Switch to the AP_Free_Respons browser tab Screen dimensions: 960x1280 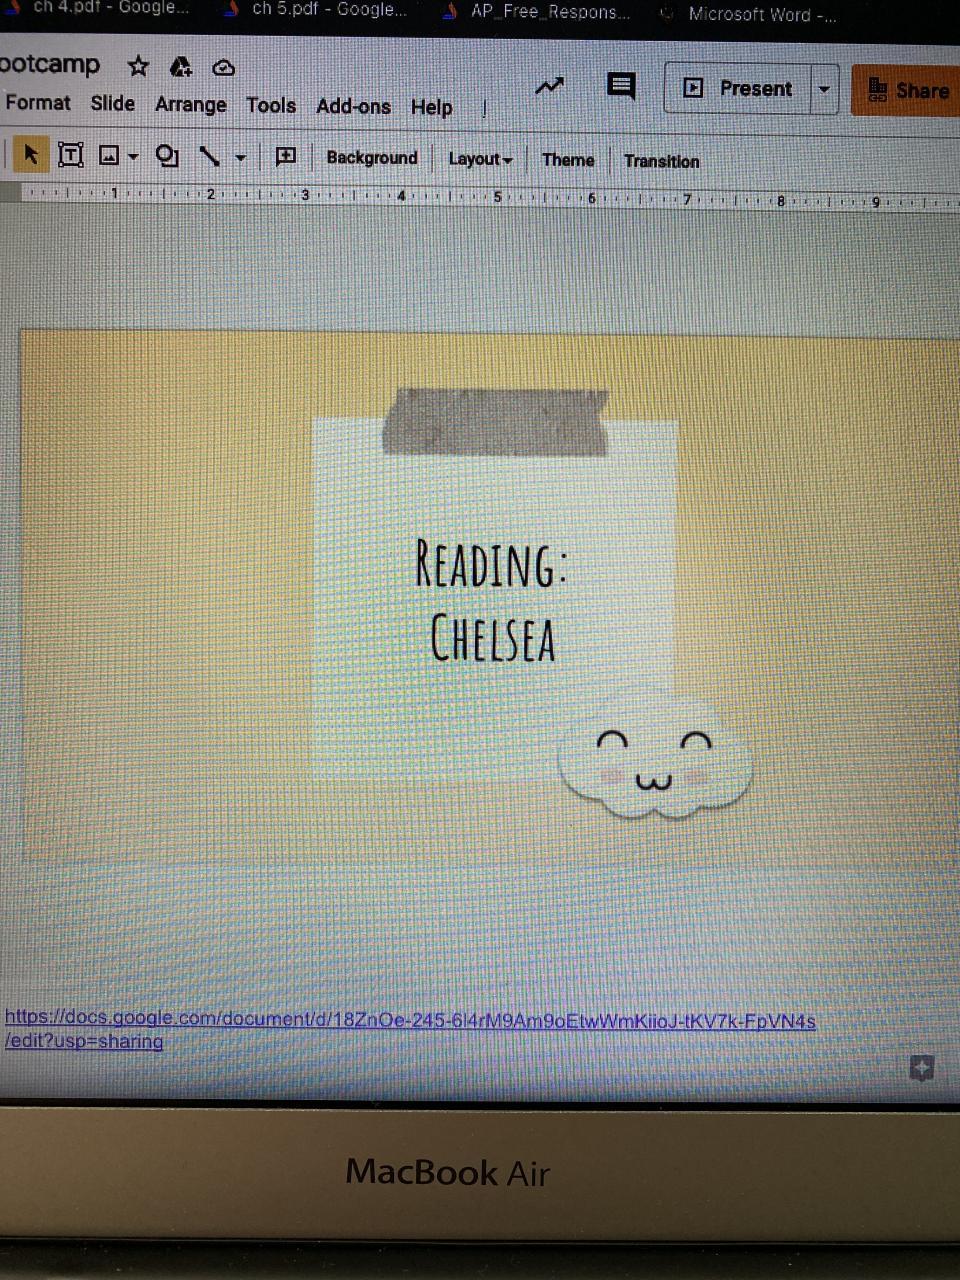pyautogui.click(x=549, y=13)
